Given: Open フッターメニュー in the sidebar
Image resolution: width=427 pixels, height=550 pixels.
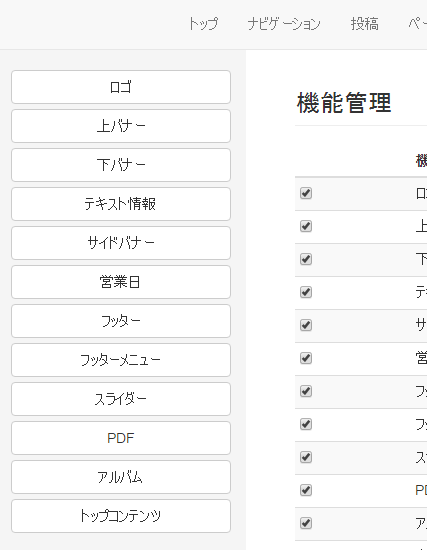Looking at the screenshot, I should [121, 360].
